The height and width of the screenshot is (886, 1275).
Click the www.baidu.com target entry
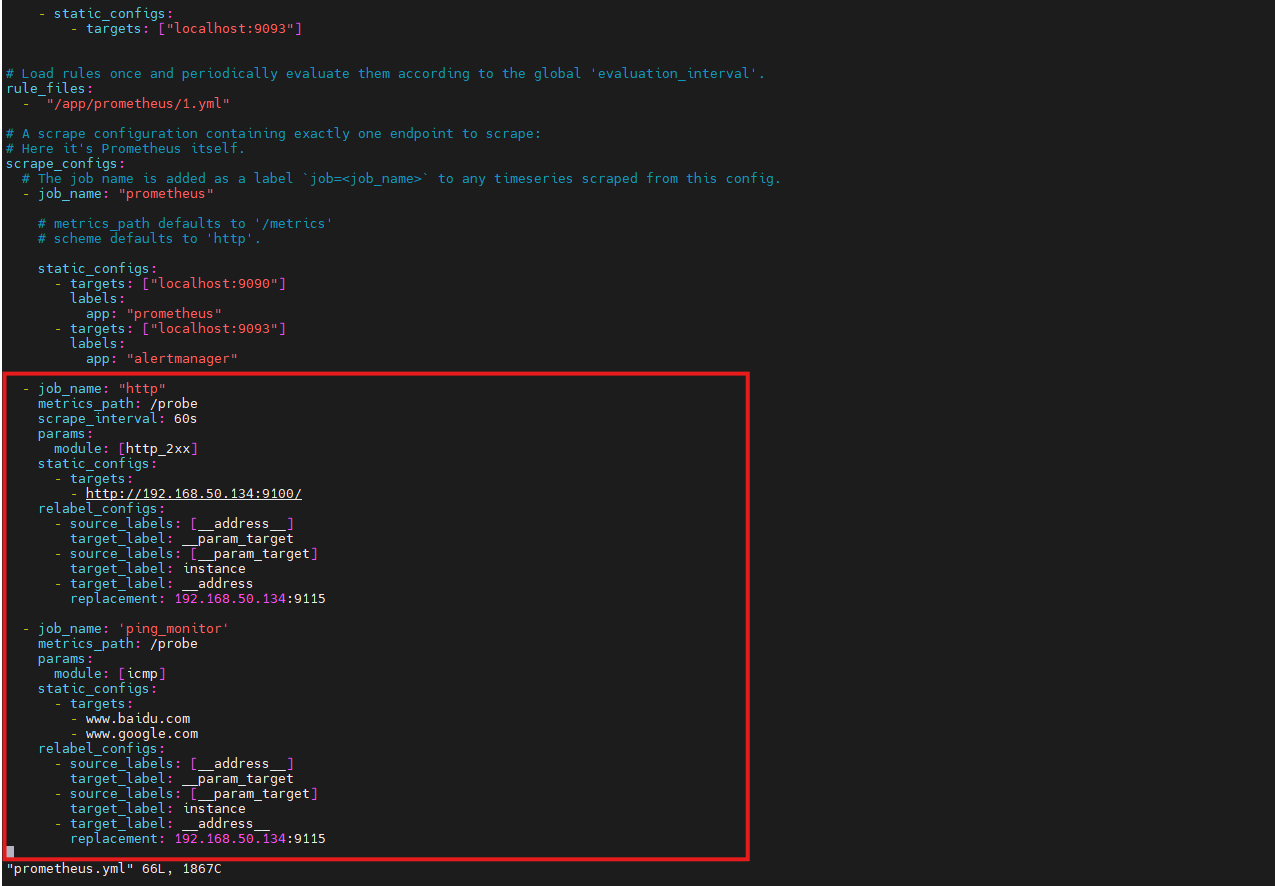tap(138, 718)
